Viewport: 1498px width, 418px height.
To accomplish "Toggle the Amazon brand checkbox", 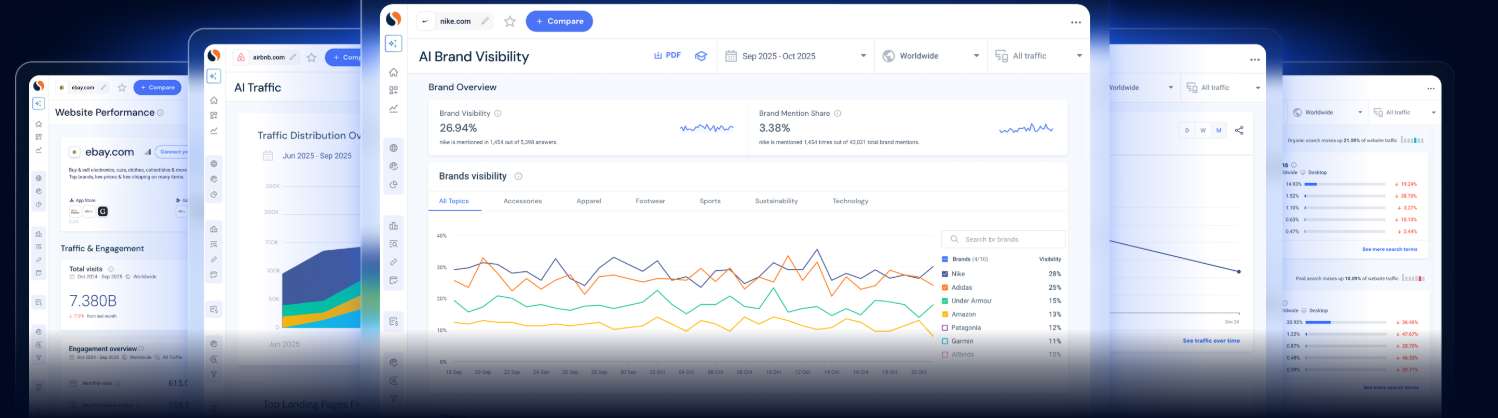I will pos(945,314).
